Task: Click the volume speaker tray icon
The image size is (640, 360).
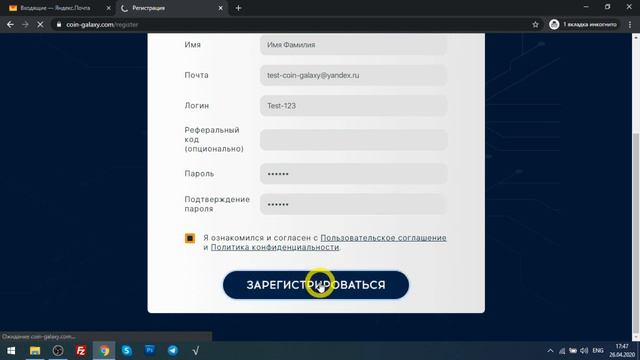Action: [584, 351]
